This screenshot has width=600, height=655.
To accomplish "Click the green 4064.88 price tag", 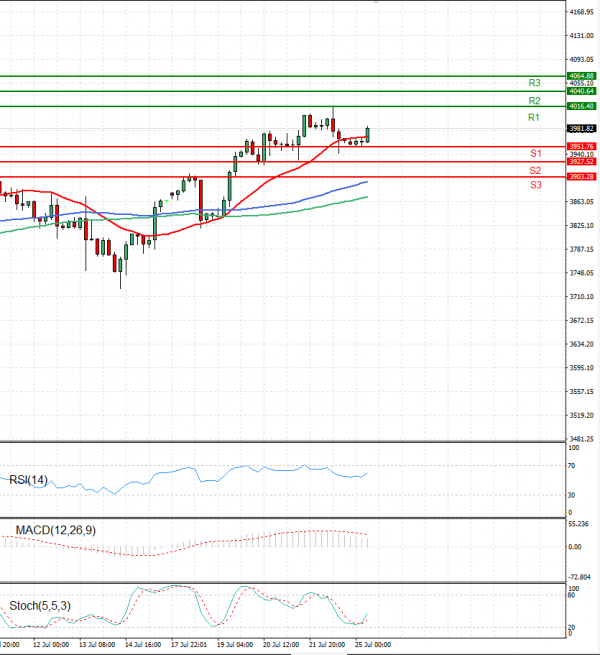I will tap(581, 76).
